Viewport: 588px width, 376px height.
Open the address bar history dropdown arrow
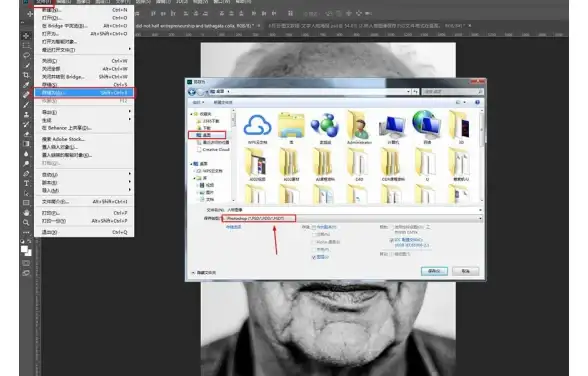tap(408, 91)
